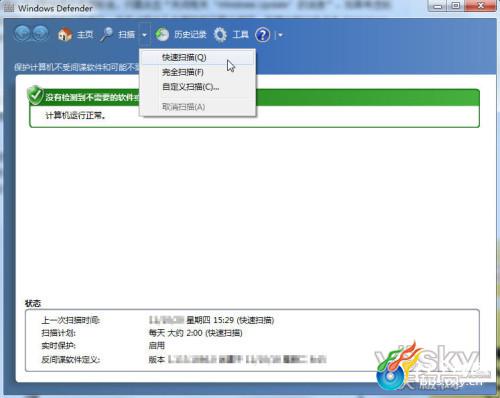Click the 扫描 Scan text label
The height and width of the screenshot is (398, 500).
(127, 35)
